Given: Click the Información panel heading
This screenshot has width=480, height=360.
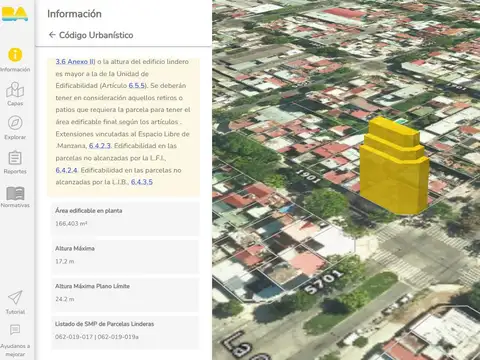Looking at the screenshot, I should pos(74,14).
